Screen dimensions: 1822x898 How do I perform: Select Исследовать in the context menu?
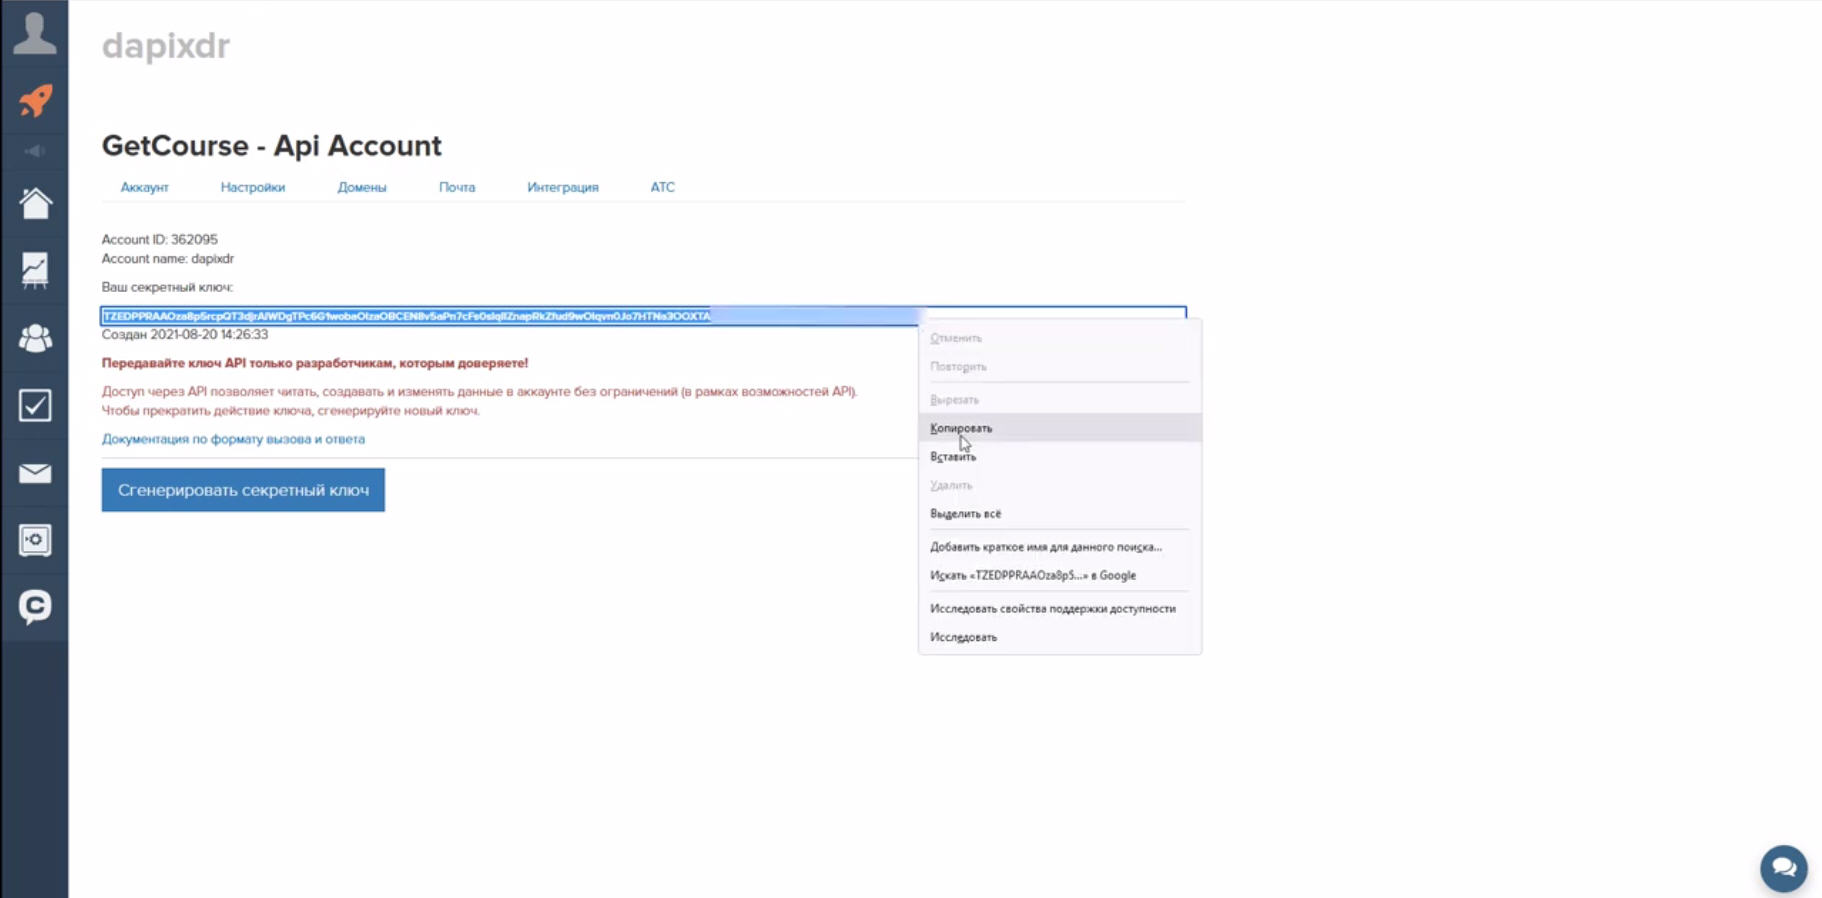(x=1060, y=637)
